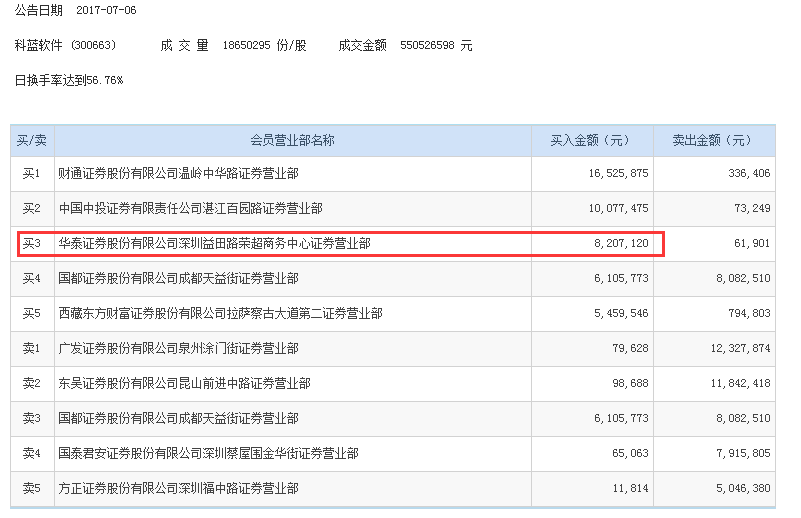Click 8,082,510 in the 买4 row
The image size is (801, 518).
tap(743, 278)
